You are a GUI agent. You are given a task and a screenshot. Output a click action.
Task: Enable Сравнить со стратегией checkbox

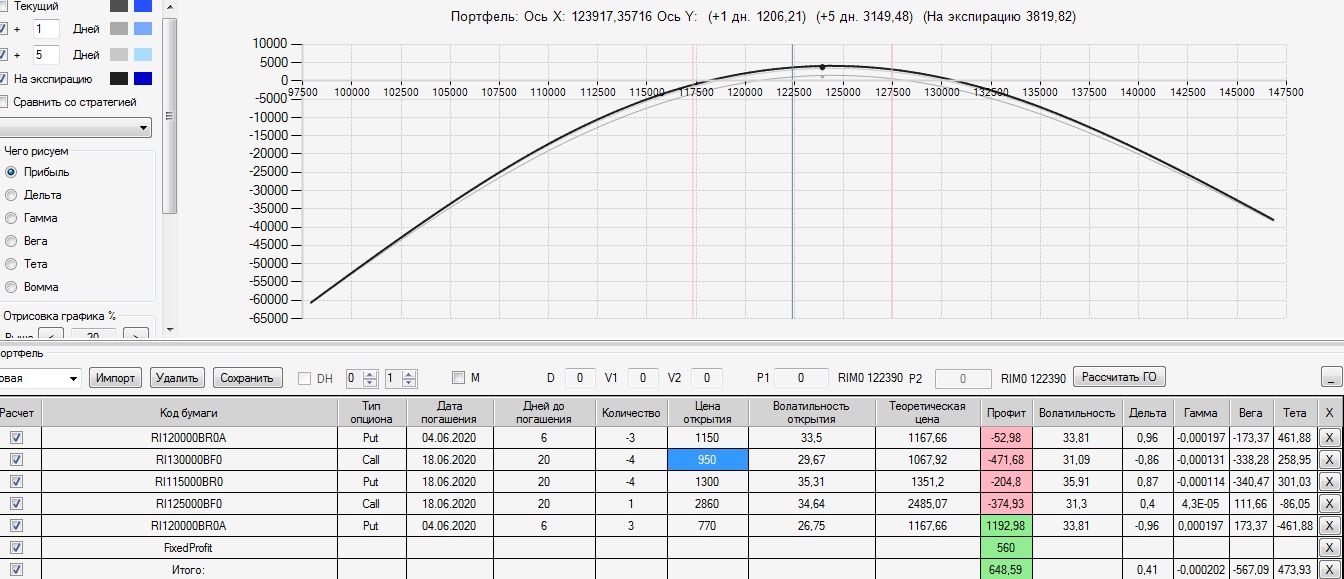3,102
